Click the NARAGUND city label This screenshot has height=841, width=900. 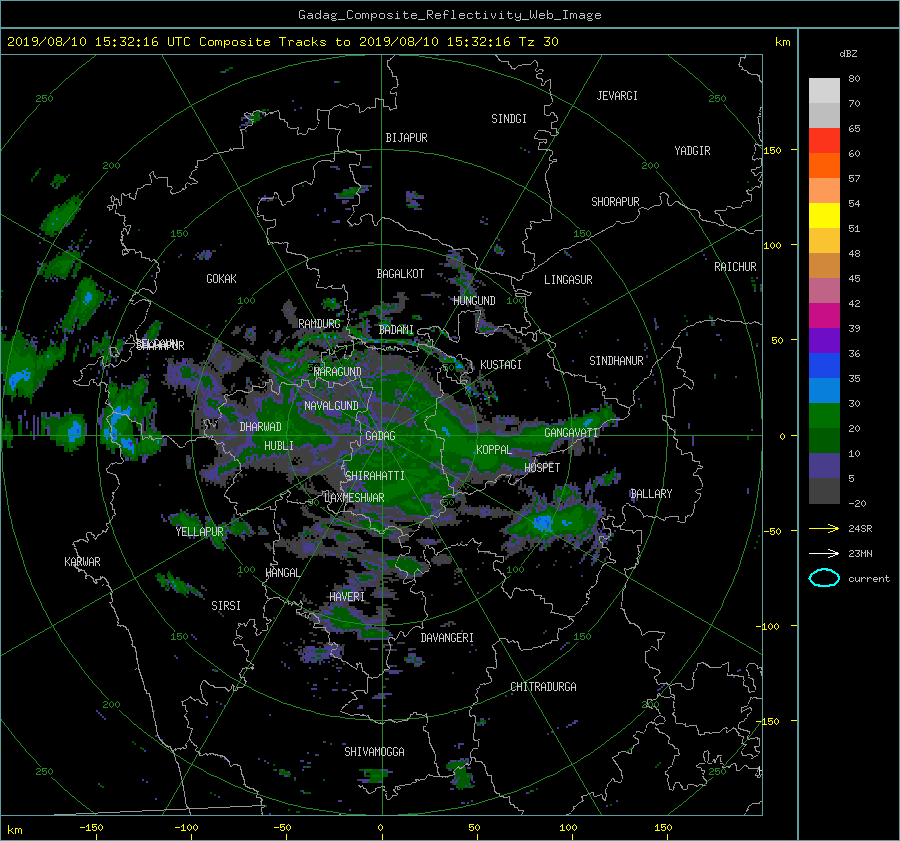point(338,372)
